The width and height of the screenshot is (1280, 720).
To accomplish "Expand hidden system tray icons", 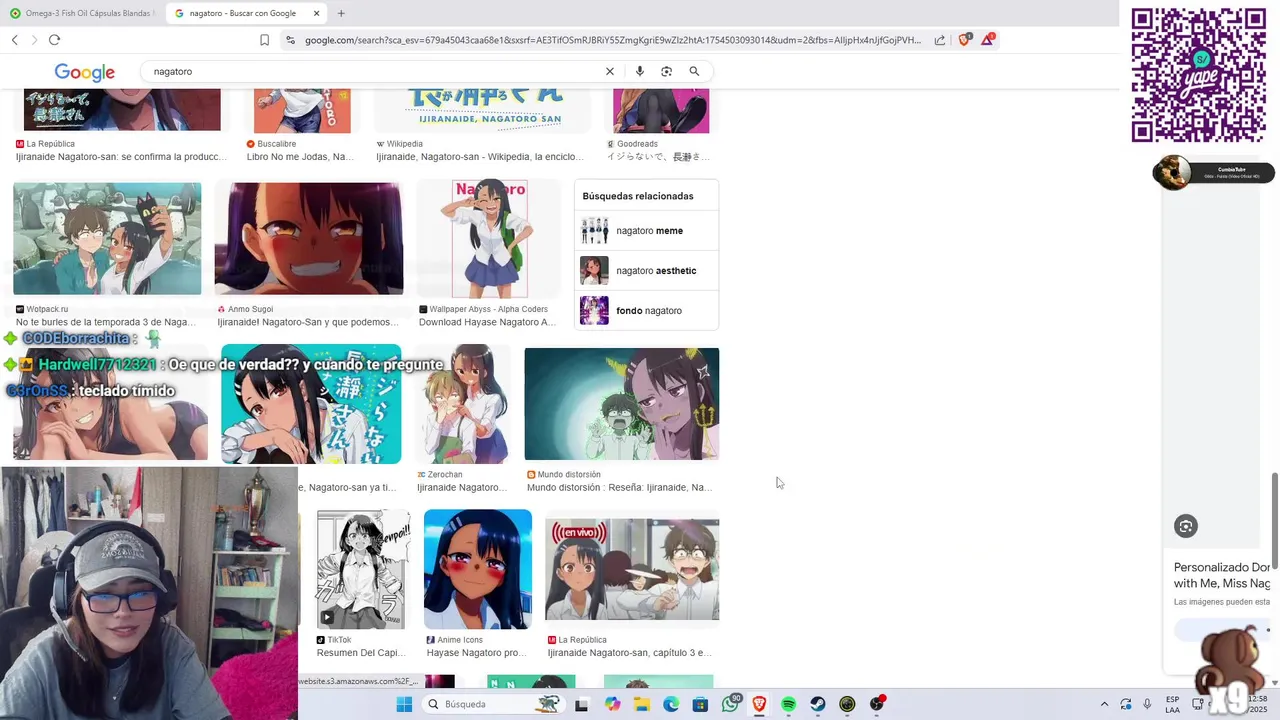I will coord(1104,704).
